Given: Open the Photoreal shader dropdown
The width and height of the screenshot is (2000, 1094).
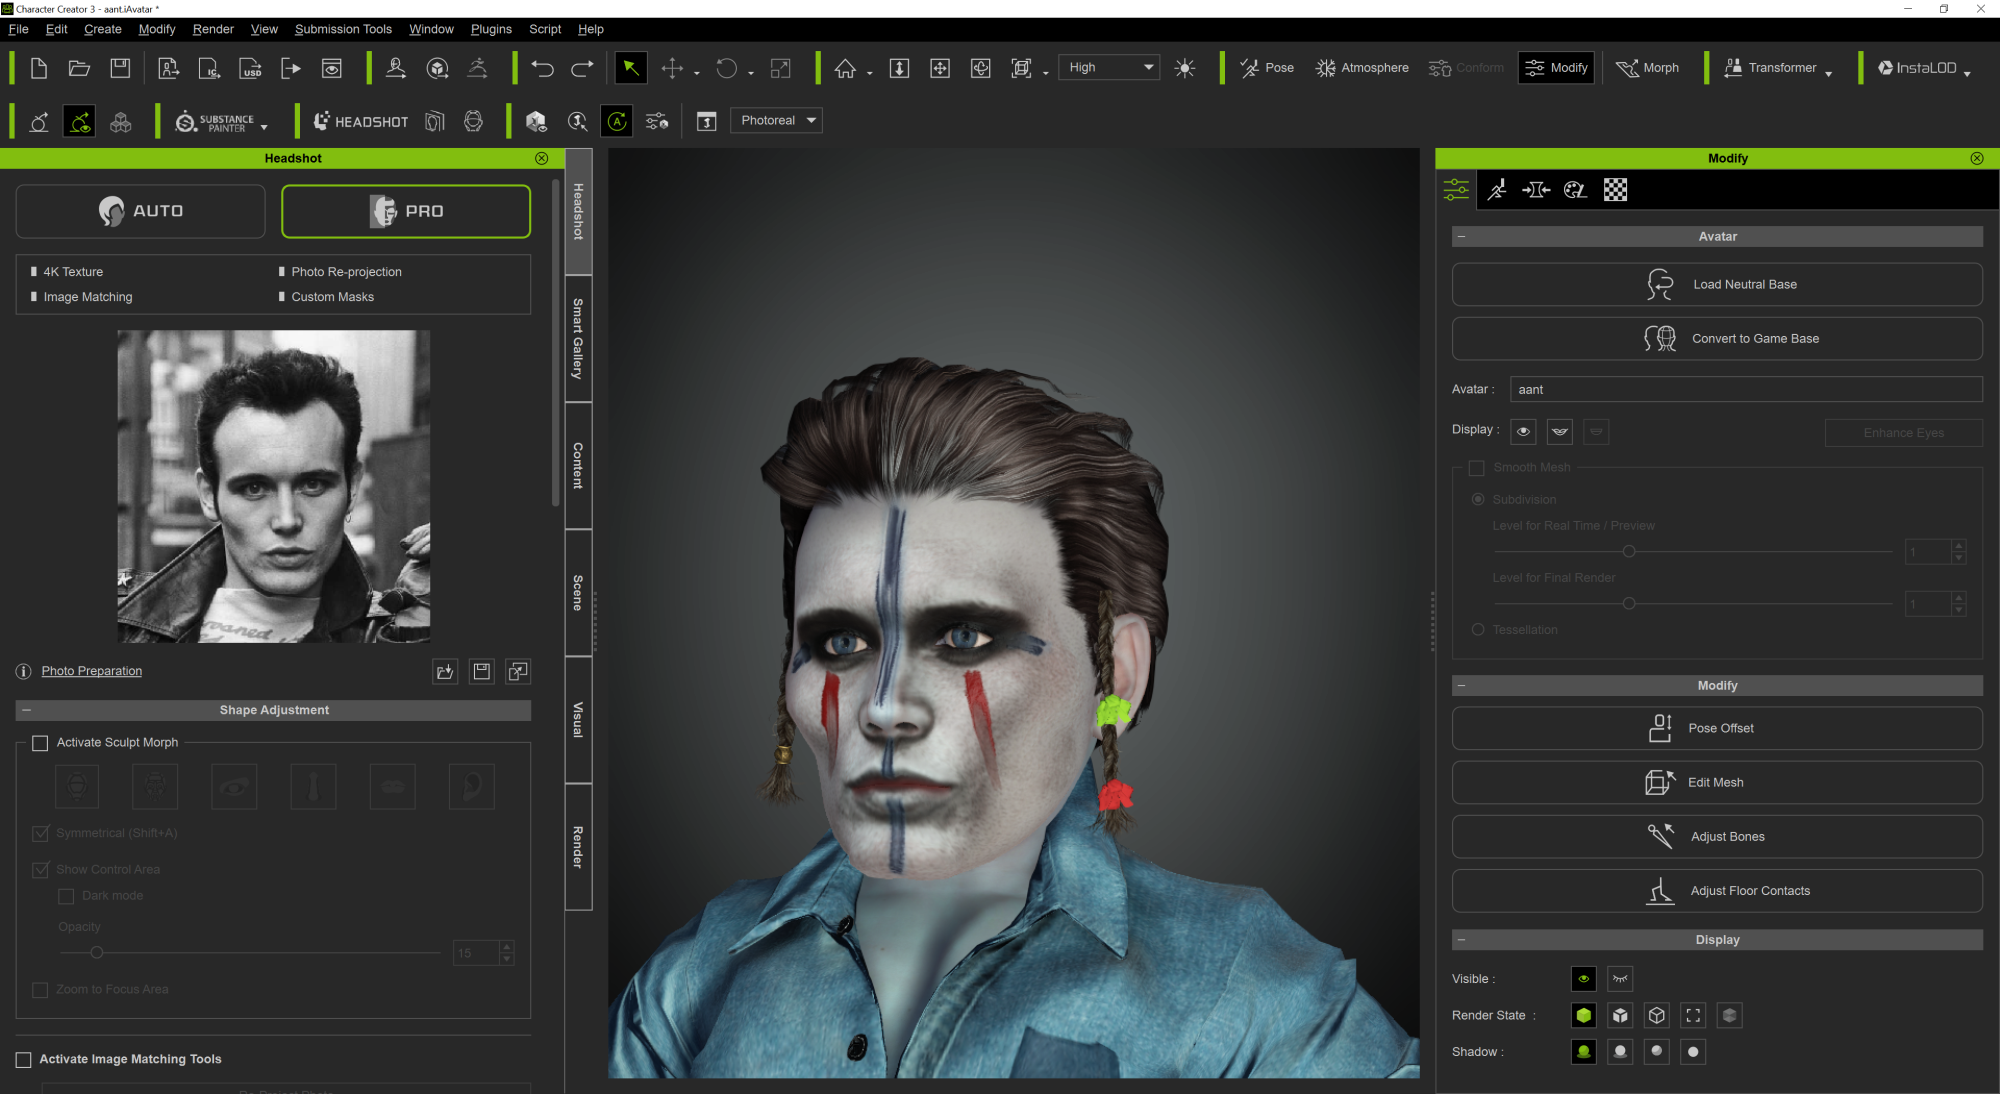Looking at the screenshot, I should (777, 121).
